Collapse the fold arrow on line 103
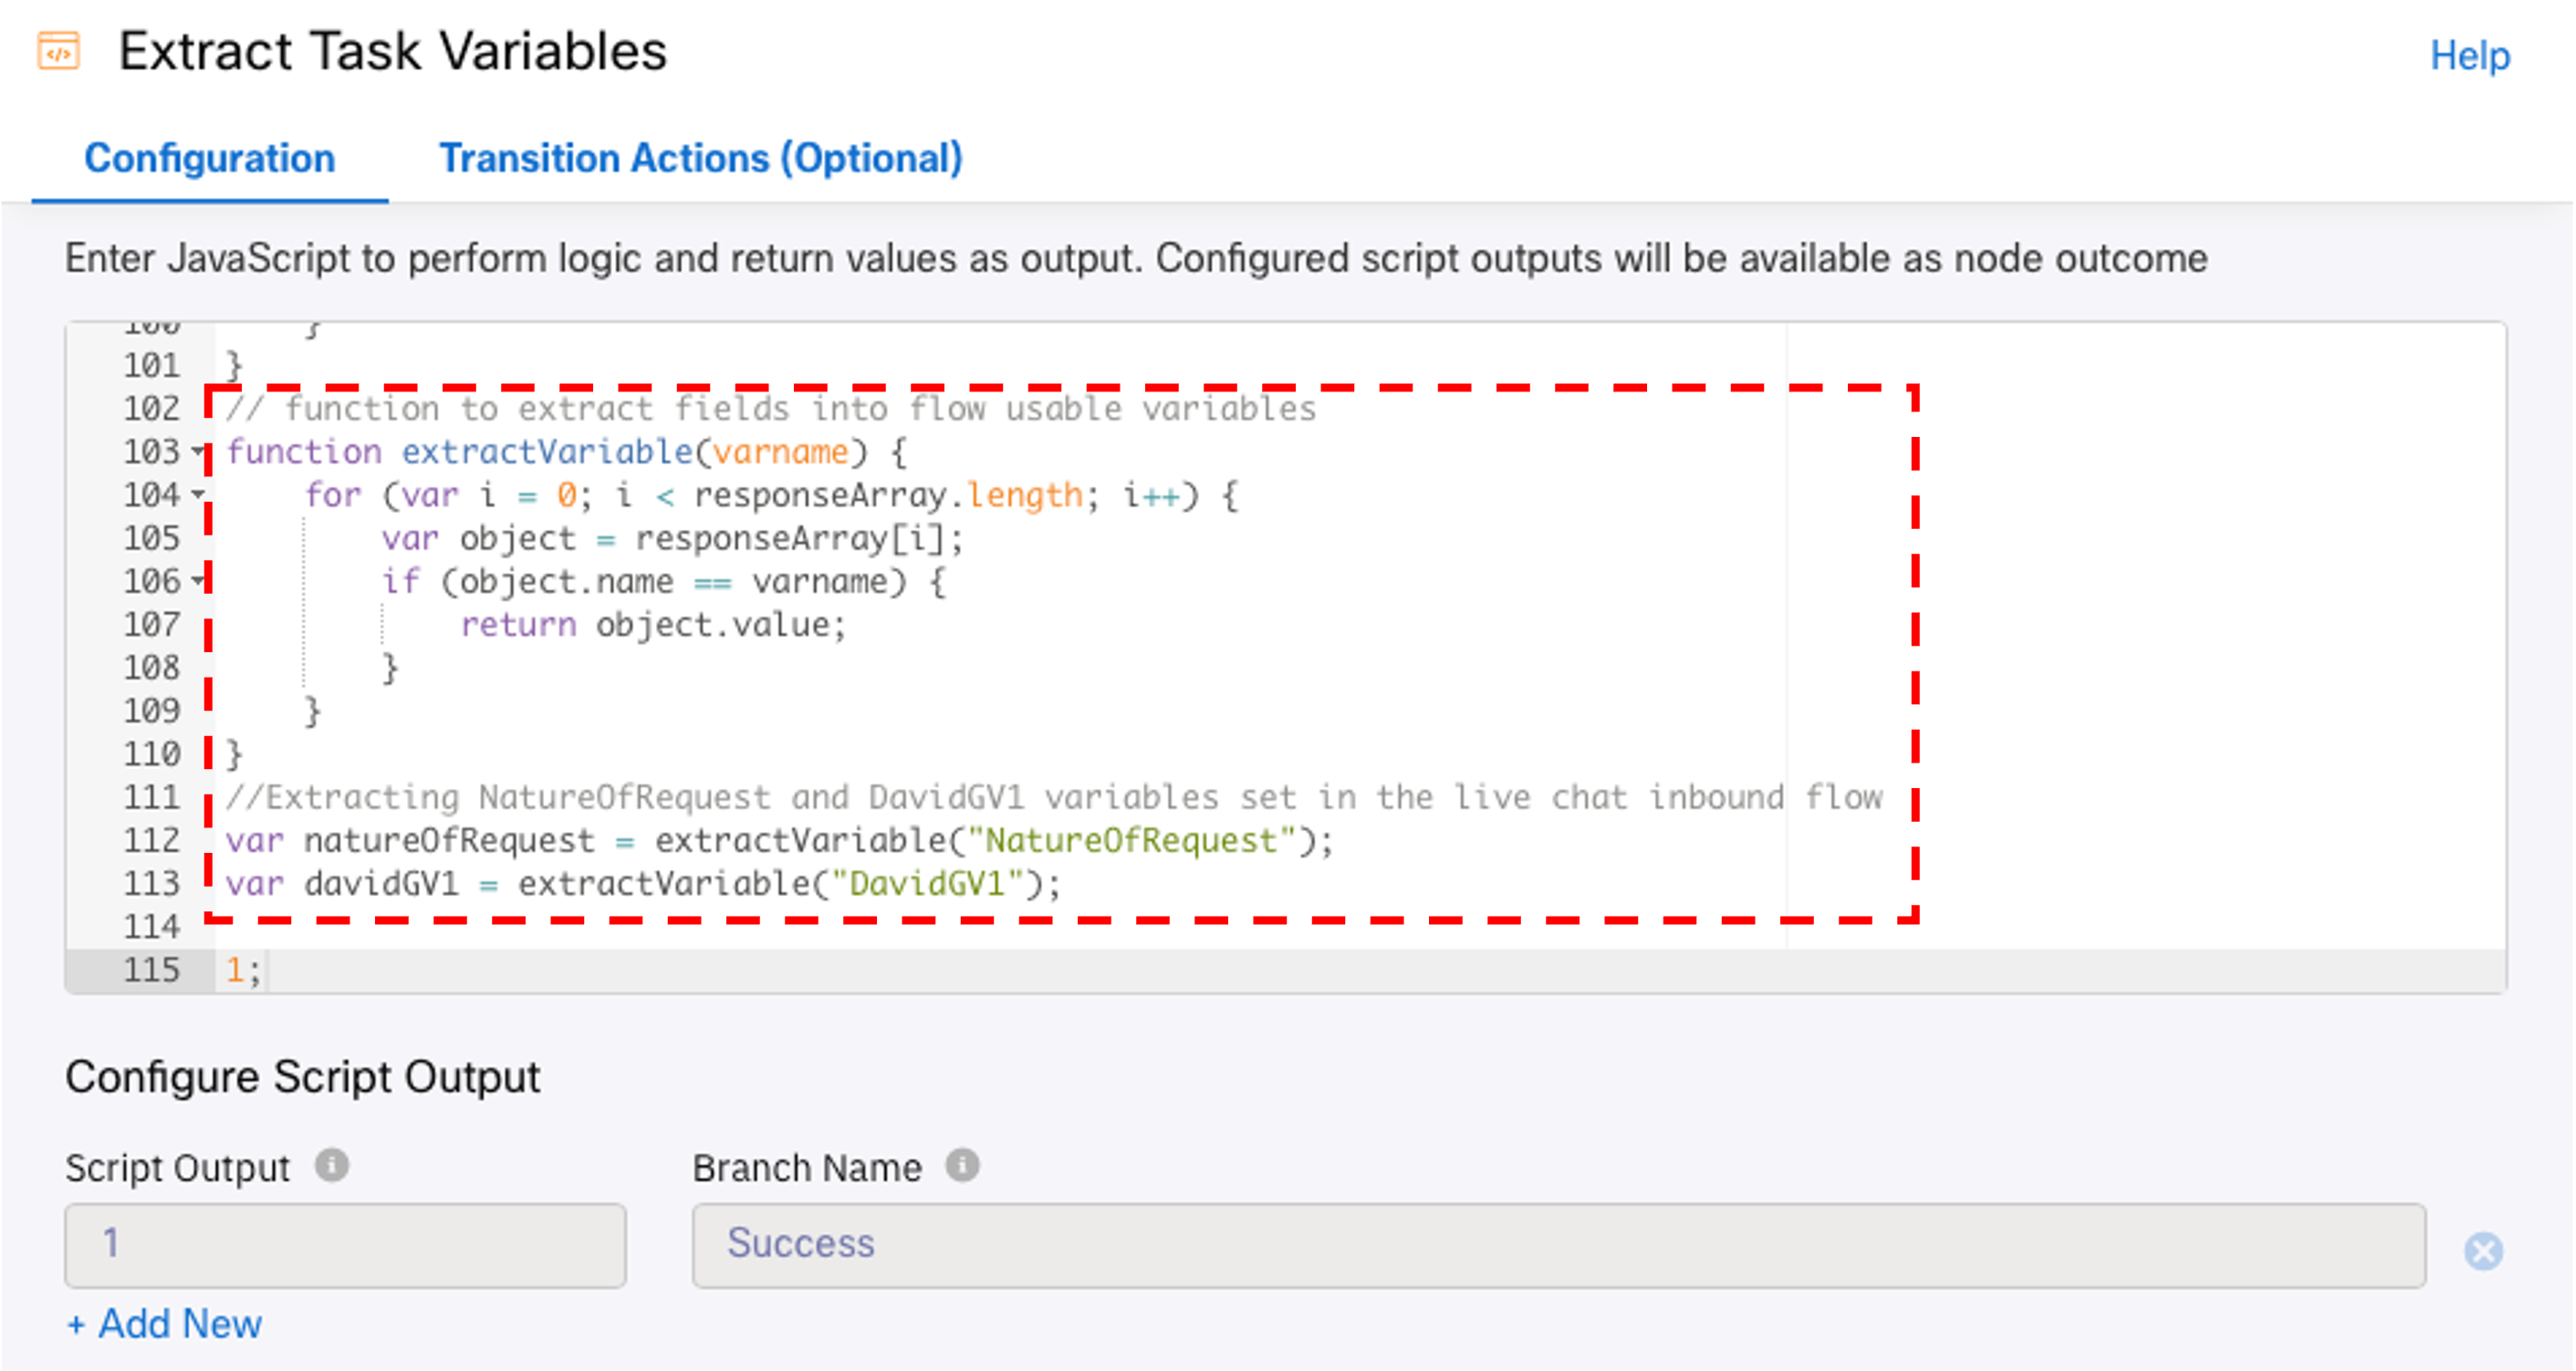The height and width of the screenshot is (1371, 2576). click(198, 451)
